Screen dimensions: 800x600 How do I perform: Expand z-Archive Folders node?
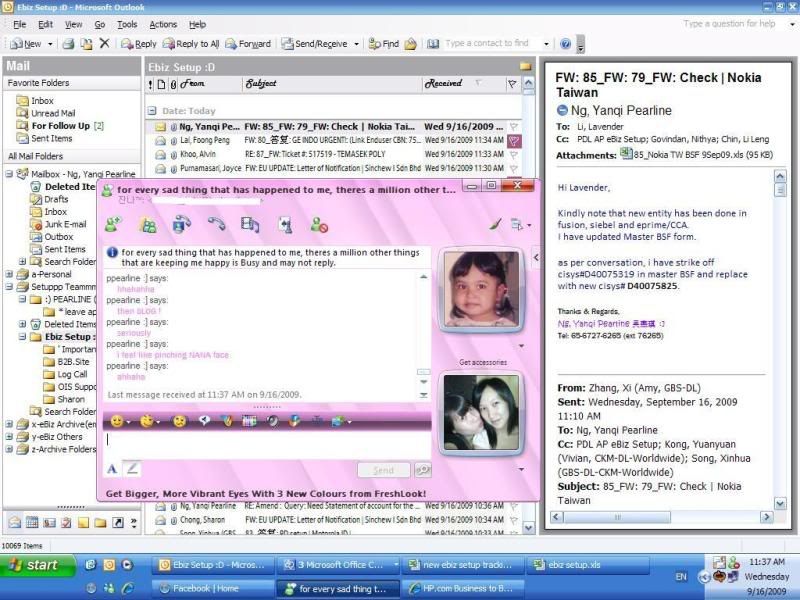[x=9, y=449]
